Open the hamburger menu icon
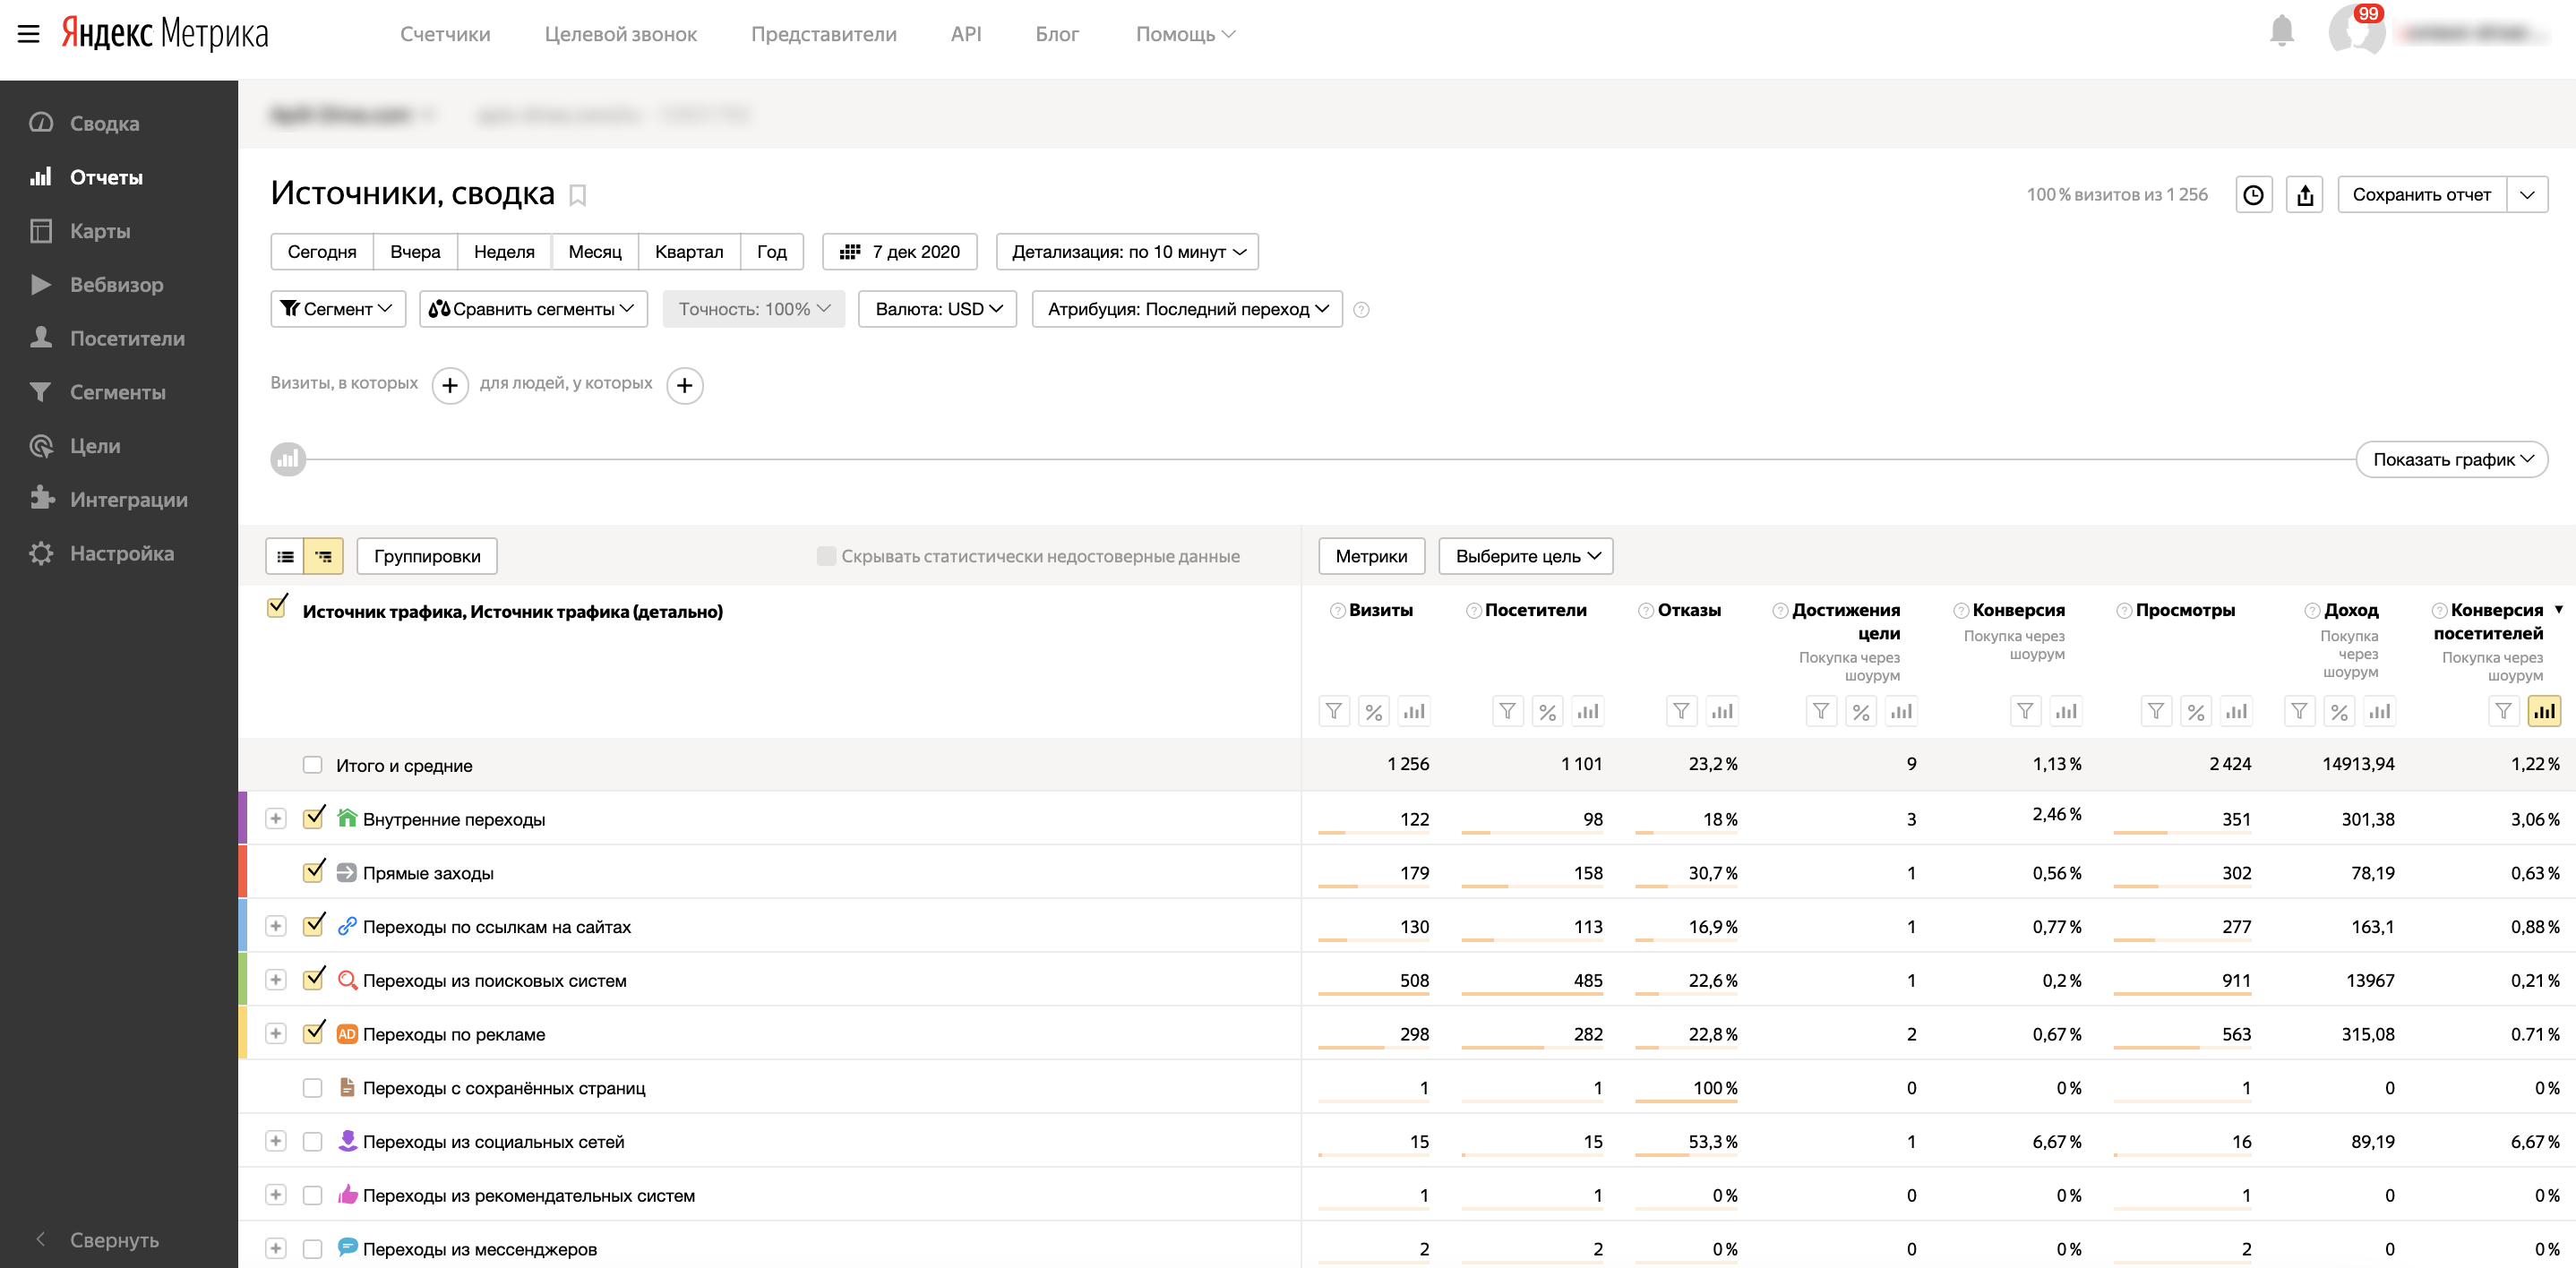 coord(29,34)
